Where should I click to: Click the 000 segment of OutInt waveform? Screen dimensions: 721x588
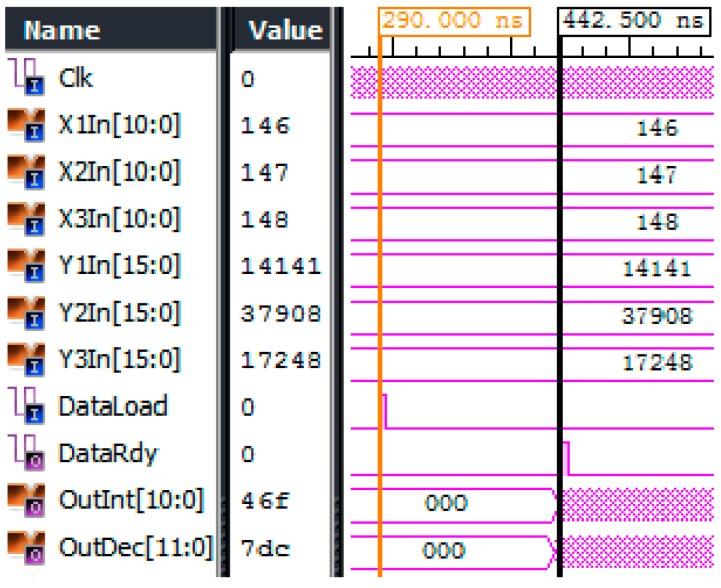click(446, 503)
